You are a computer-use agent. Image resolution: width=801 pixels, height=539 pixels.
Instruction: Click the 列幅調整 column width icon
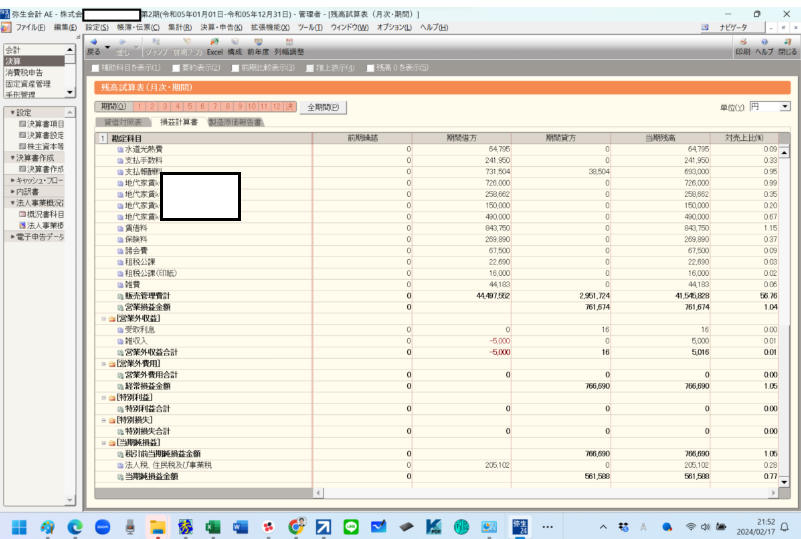[x=288, y=45]
